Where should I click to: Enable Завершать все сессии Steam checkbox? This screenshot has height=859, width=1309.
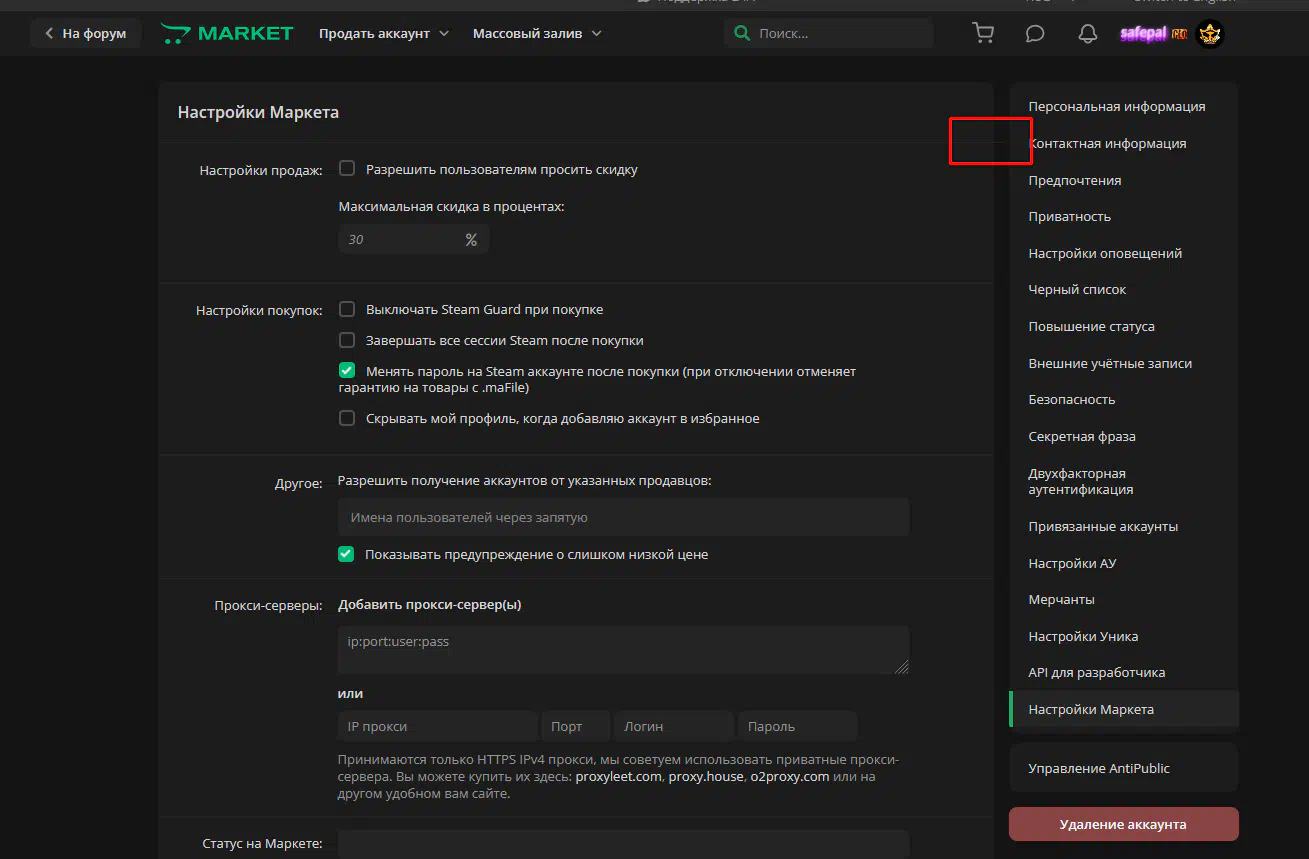[x=347, y=340]
